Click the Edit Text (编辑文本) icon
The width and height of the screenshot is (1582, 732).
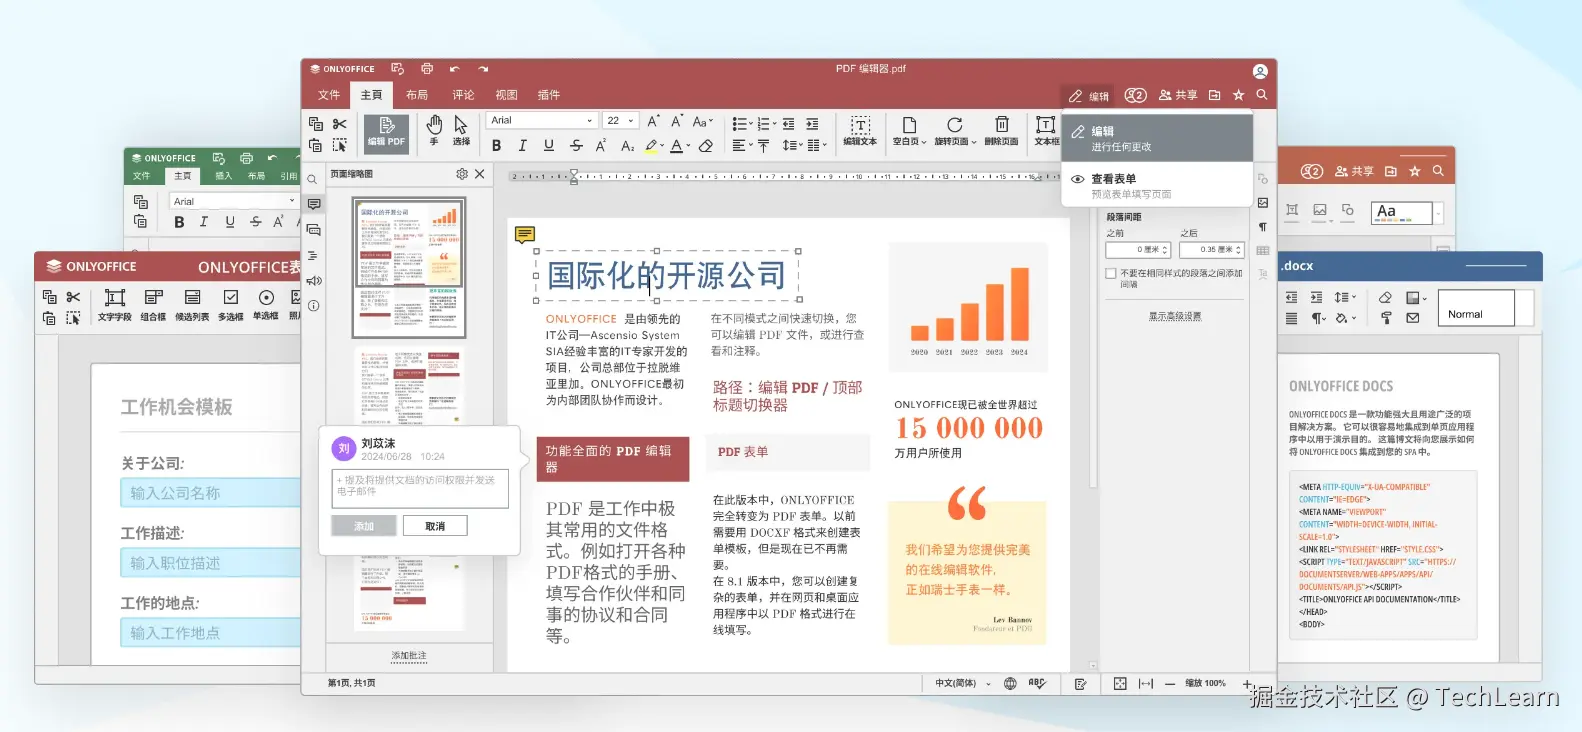click(x=860, y=130)
